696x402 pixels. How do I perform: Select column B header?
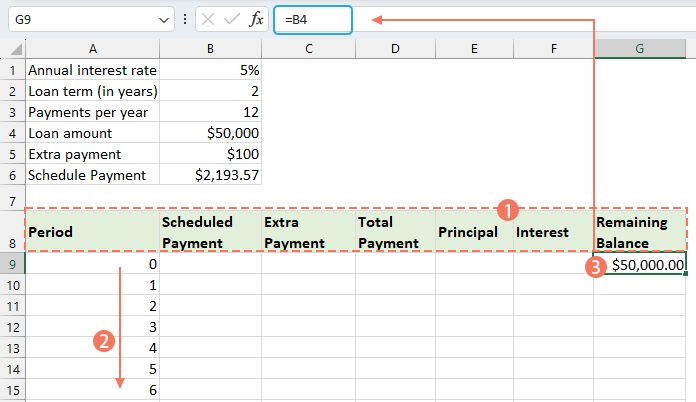tap(210, 49)
